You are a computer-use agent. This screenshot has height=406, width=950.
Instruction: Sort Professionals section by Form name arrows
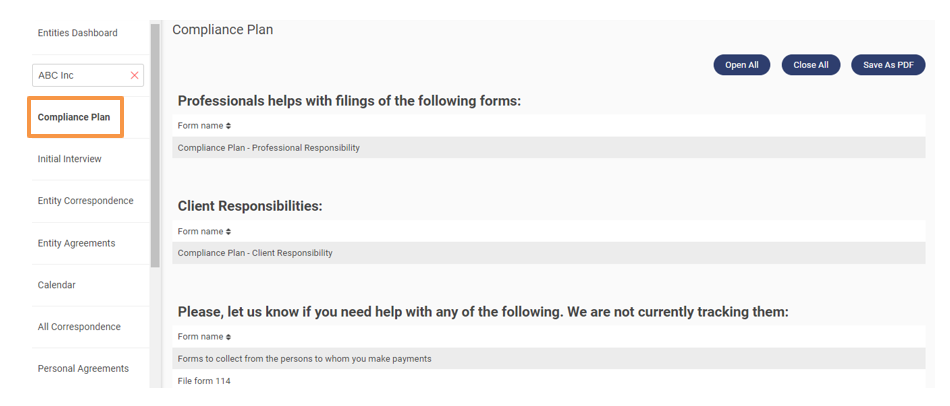click(x=228, y=126)
